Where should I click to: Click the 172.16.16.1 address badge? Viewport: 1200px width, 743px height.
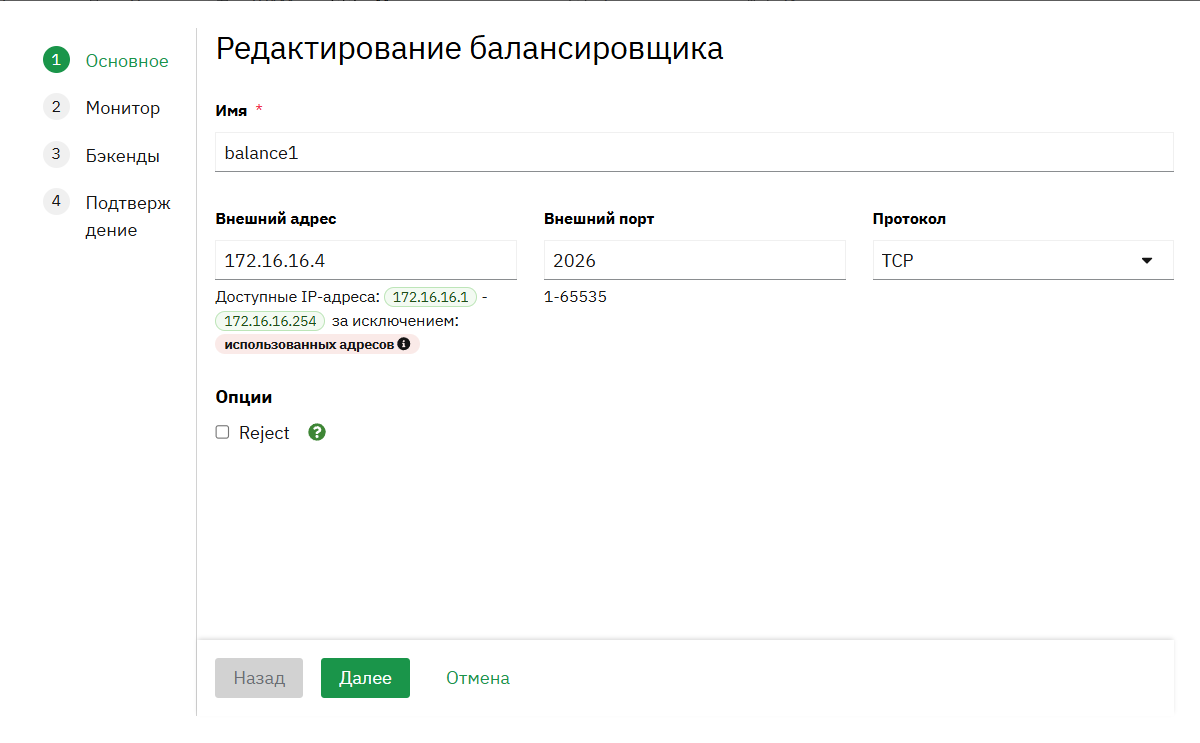pos(431,297)
